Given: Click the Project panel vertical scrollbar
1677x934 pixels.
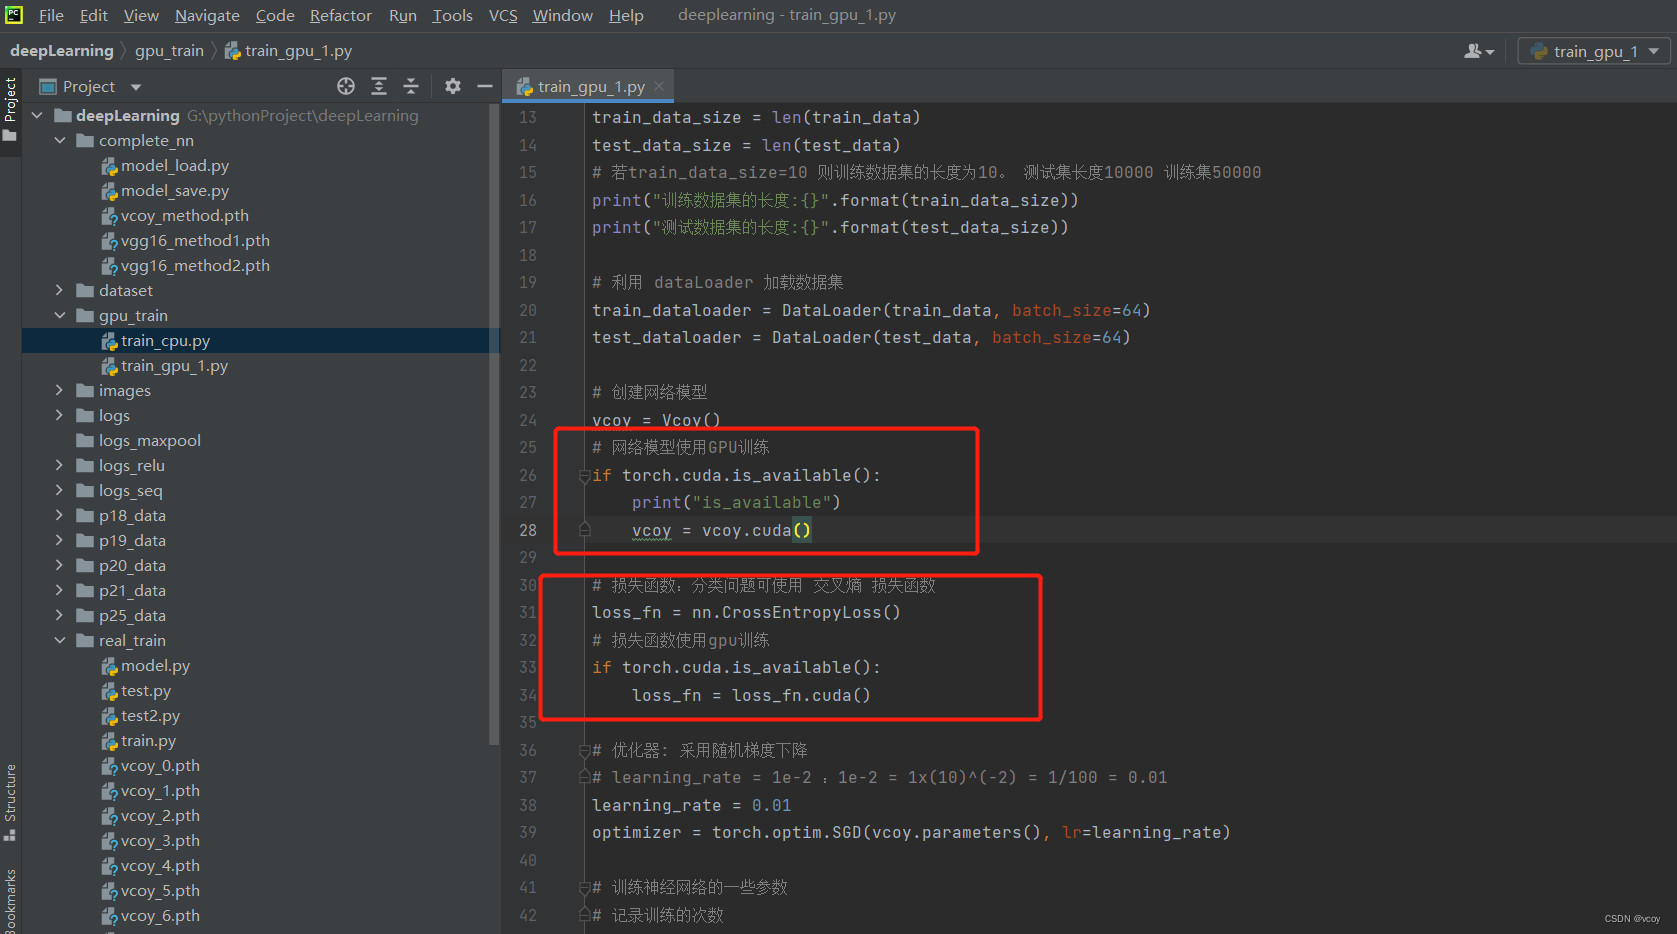Looking at the screenshot, I should [x=494, y=425].
